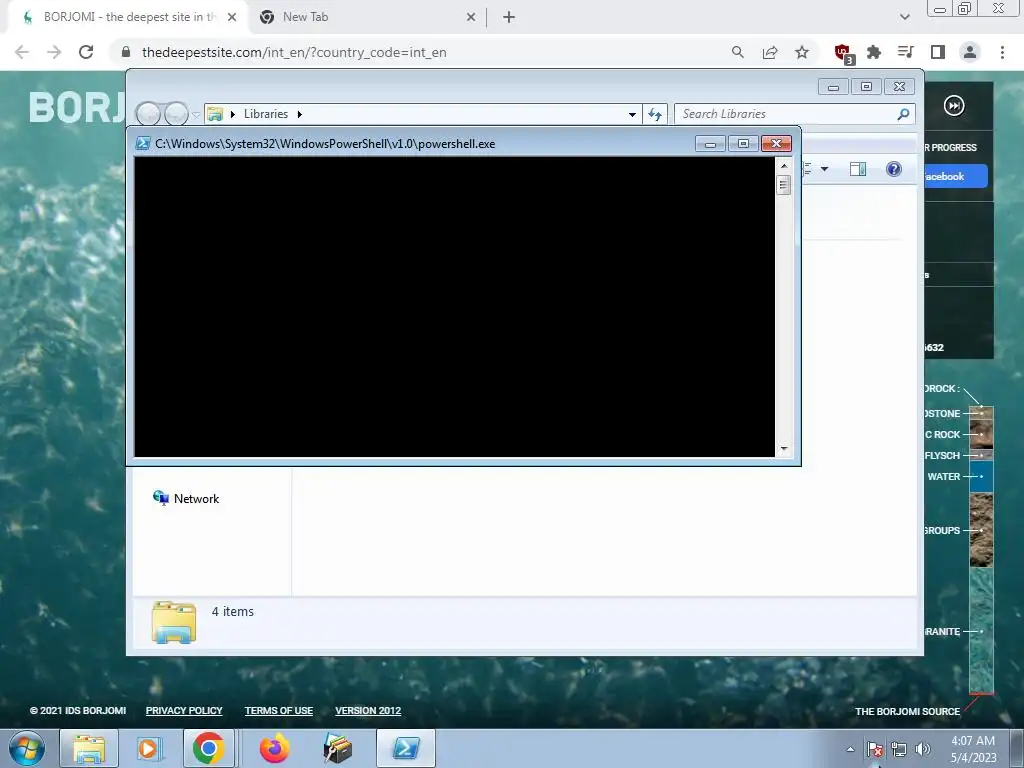Open the tab search dropdown arrow
1024x768 pixels.
click(x=904, y=17)
